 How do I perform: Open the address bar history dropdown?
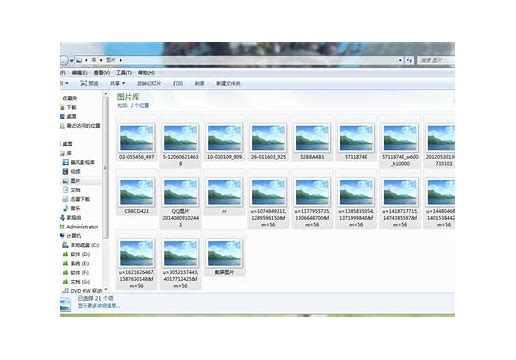point(400,60)
